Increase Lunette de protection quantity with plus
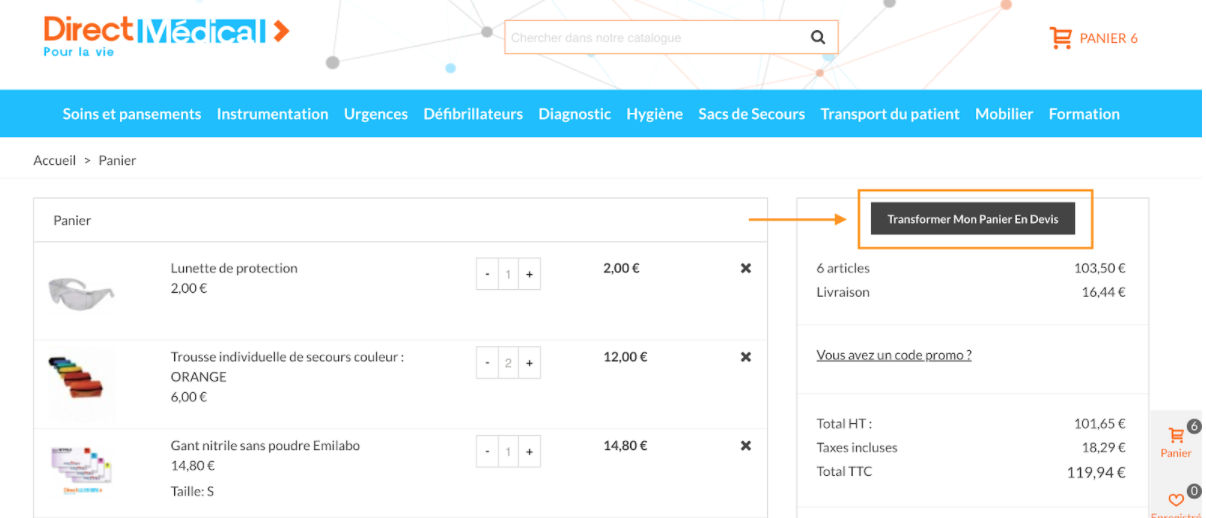The image size is (1206, 518). coord(529,274)
